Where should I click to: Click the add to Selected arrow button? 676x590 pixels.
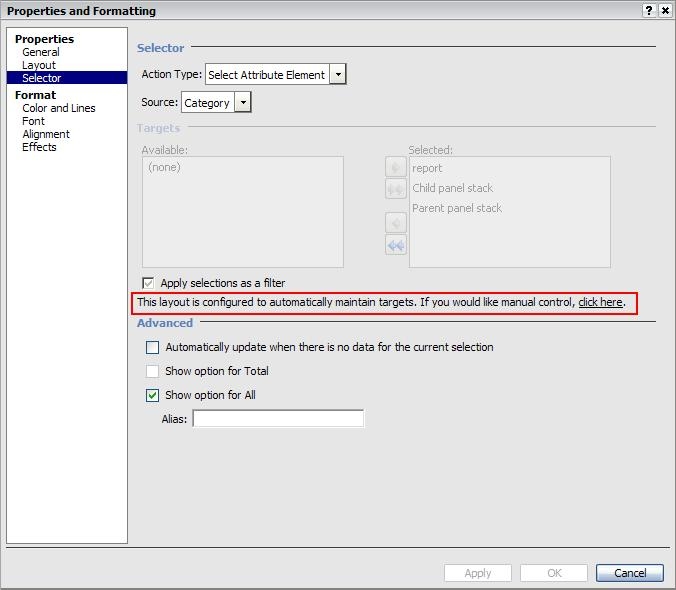click(396, 168)
